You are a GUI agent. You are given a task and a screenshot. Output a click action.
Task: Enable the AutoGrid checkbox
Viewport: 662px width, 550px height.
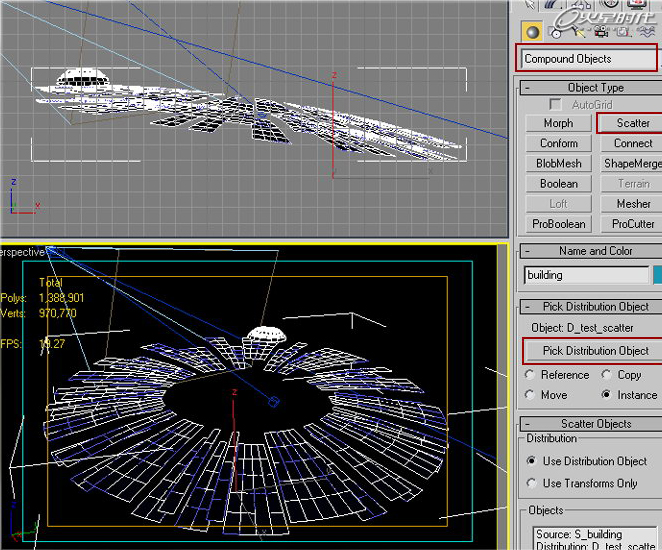point(555,105)
